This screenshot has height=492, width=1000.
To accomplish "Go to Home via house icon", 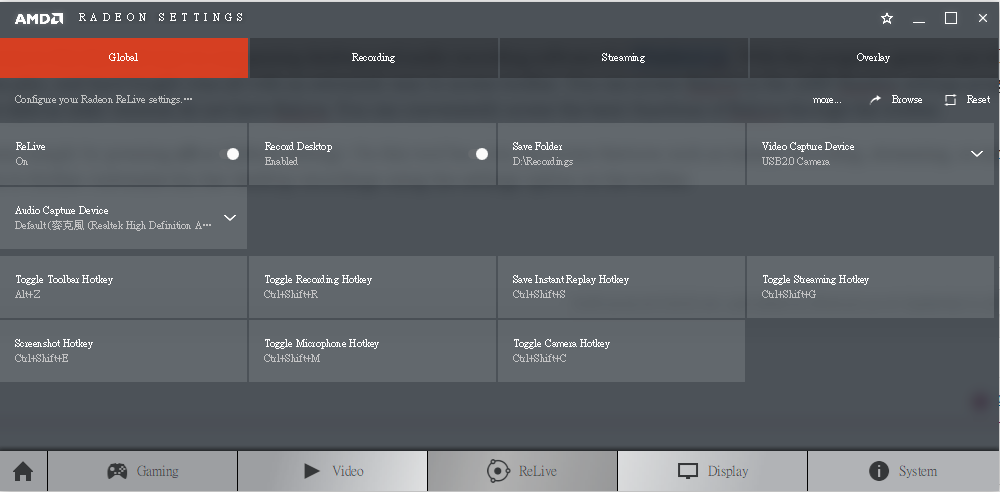I will click(x=23, y=472).
